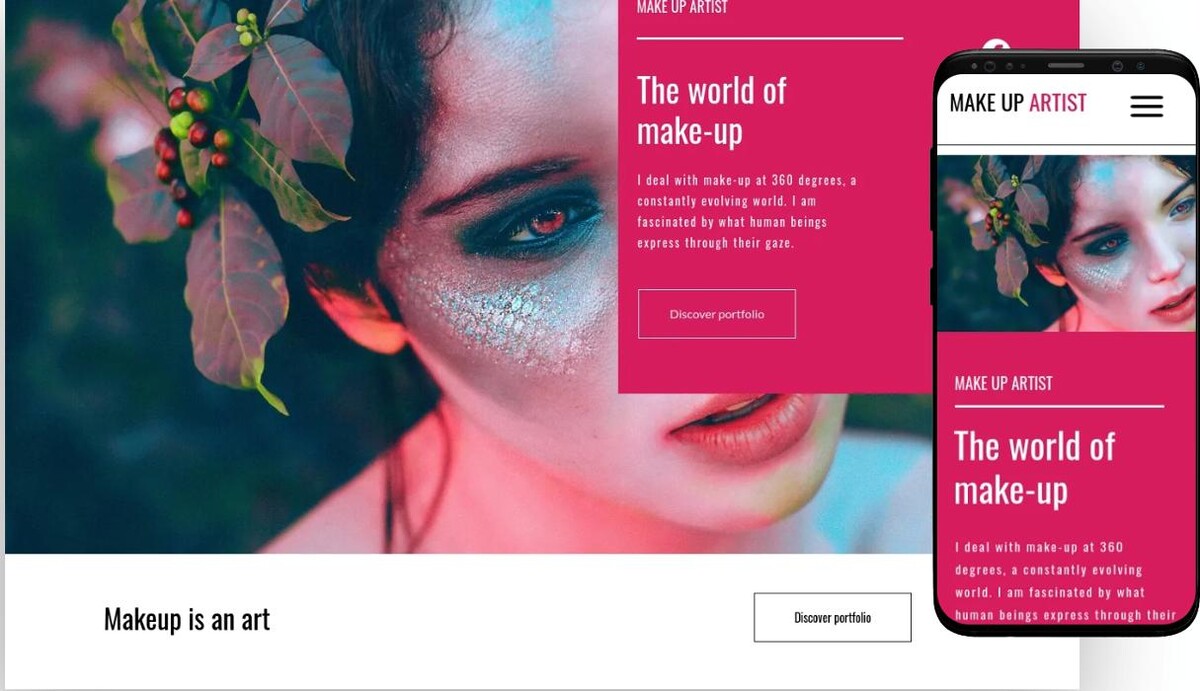Click the phone's lower left side button
Viewport: 1200px width, 691px height.
933,286
